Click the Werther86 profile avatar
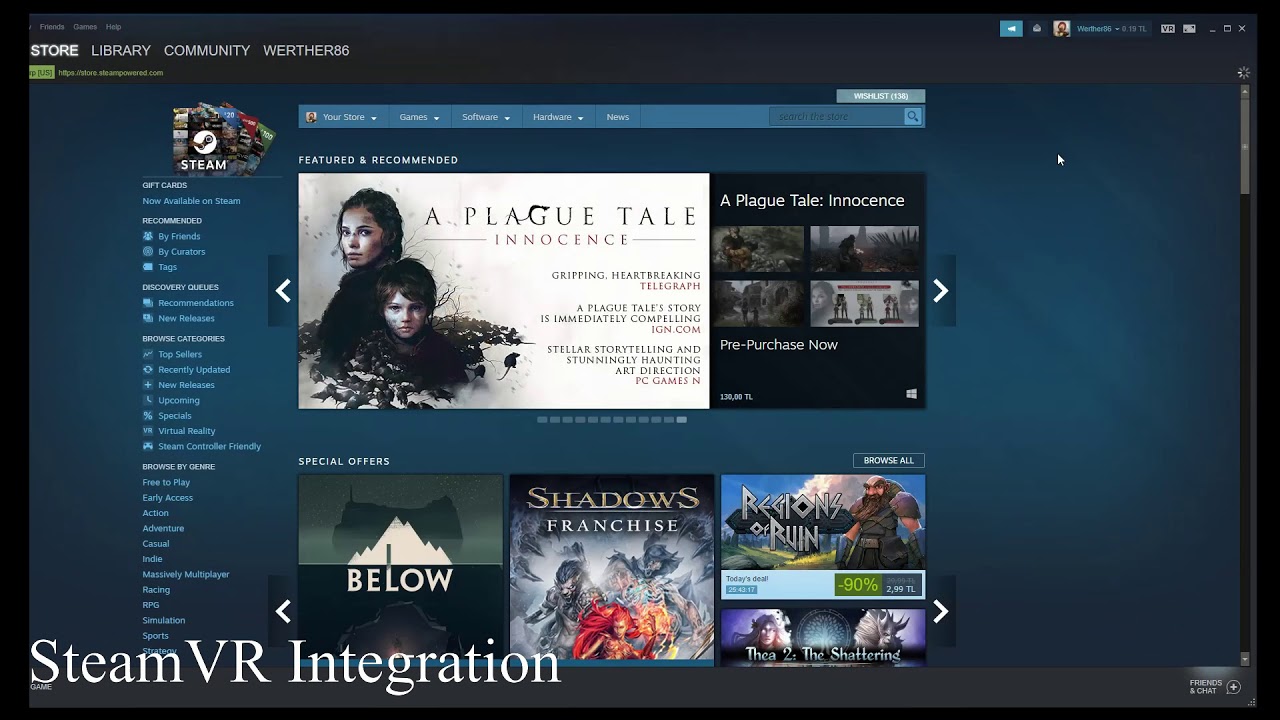The height and width of the screenshot is (720, 1280). (1061, 29)
